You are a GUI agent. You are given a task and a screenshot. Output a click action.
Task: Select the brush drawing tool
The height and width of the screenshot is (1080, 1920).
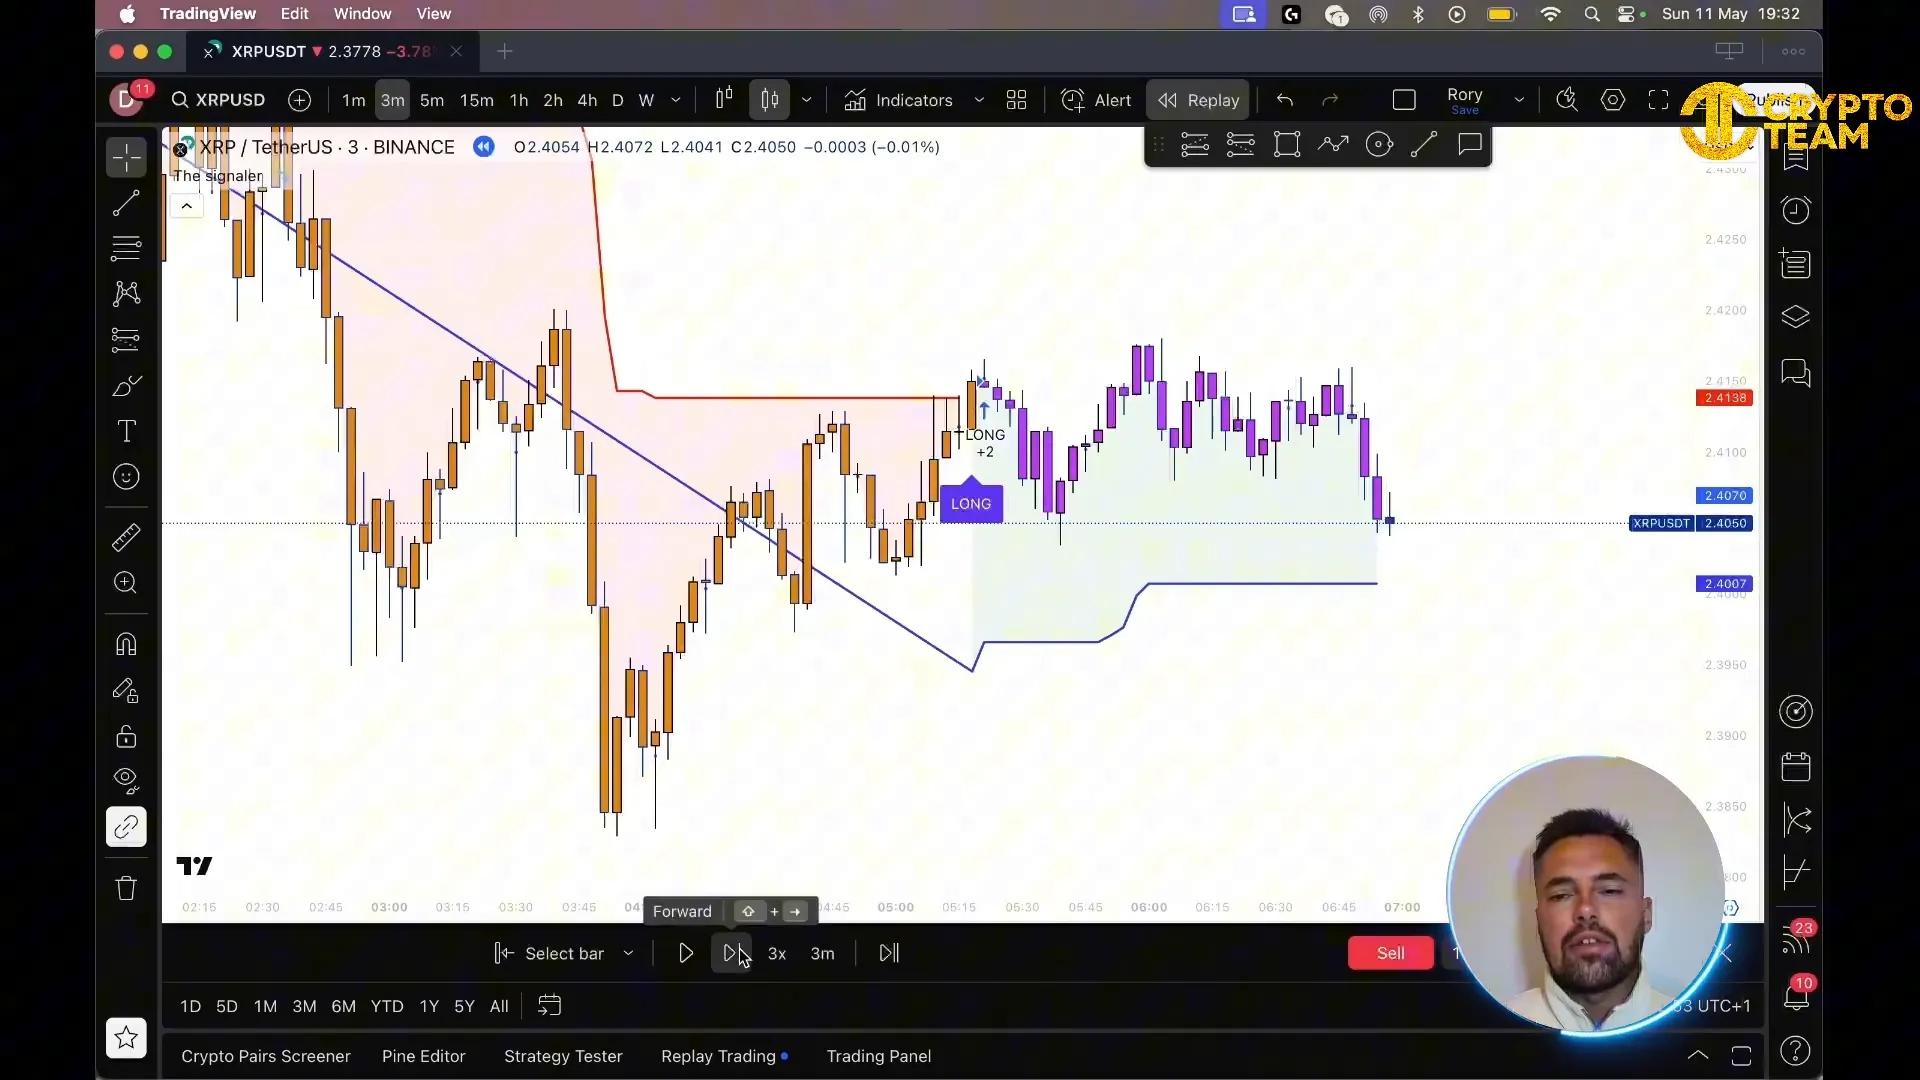click(126, 386)
